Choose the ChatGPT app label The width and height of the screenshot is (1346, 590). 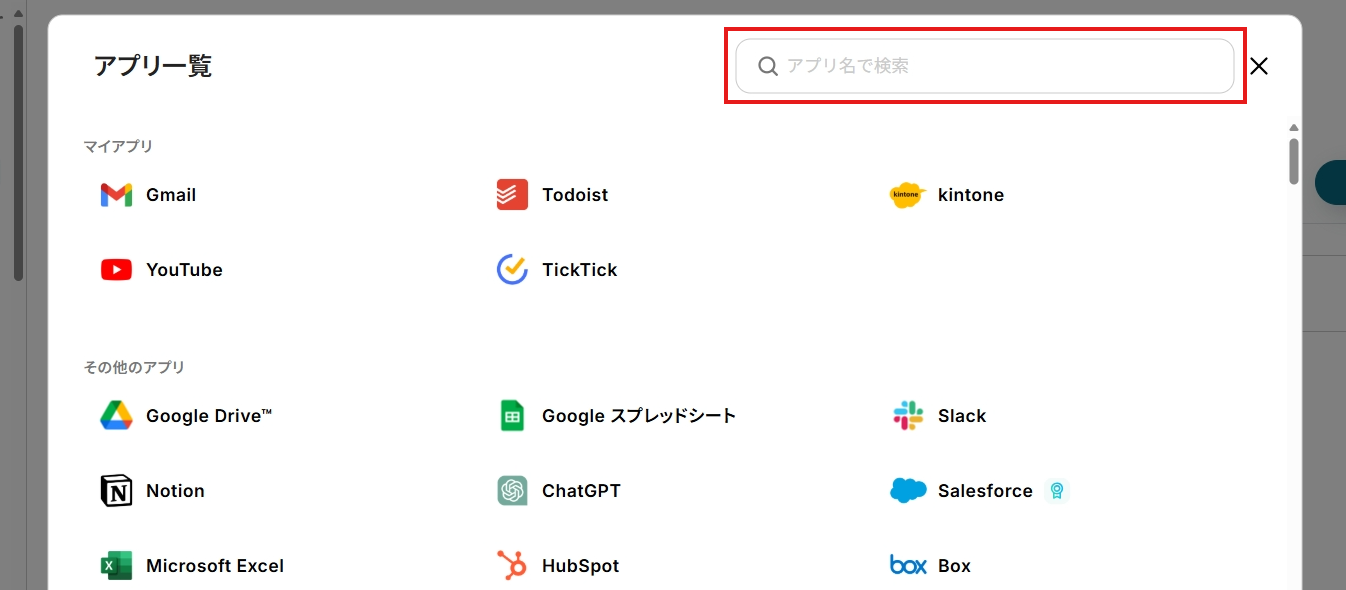point(581,491)
